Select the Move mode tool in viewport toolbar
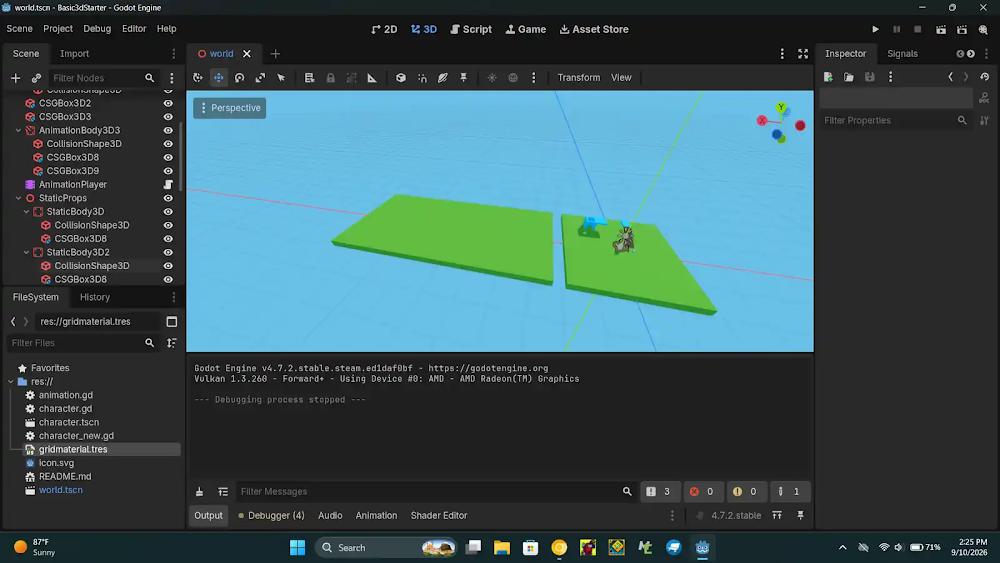This screenshot has height=563, width=1000. [x=219, y=78]
